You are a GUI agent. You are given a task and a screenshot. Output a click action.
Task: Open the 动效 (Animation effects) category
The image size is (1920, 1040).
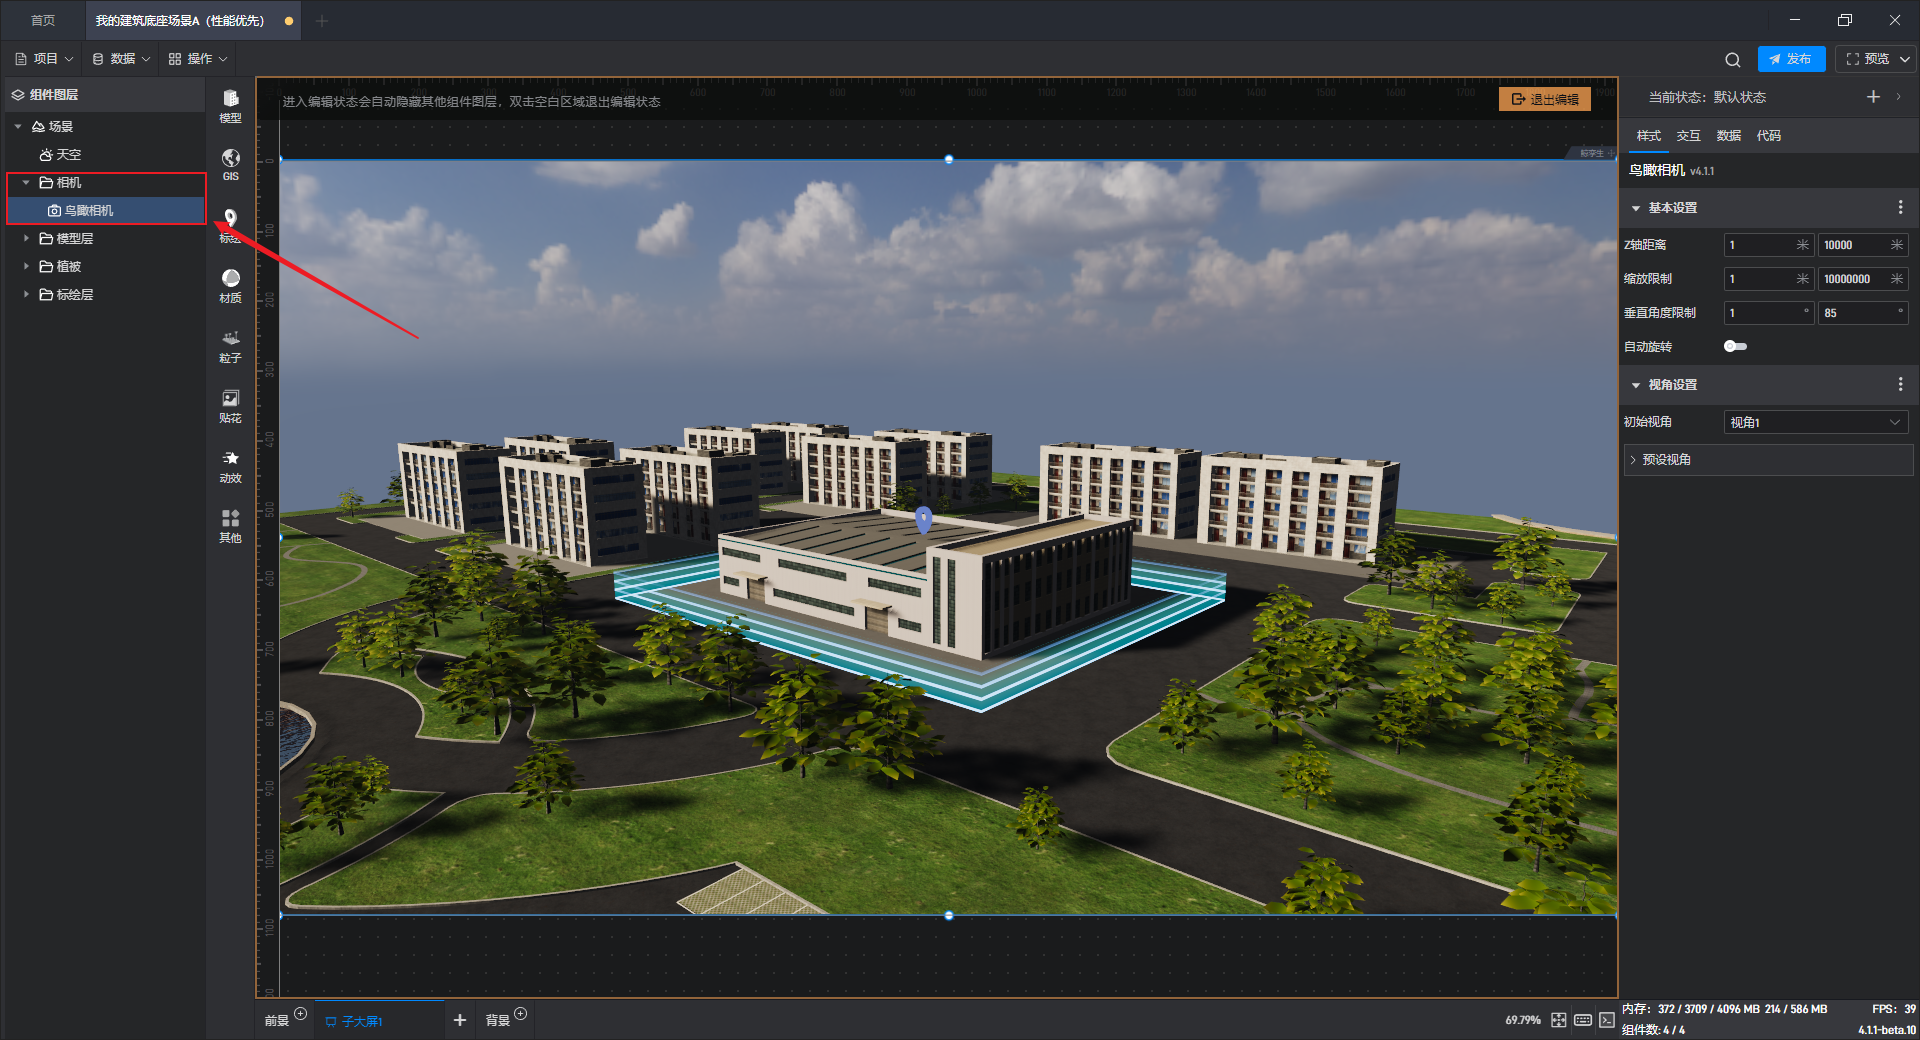point(230,465)
